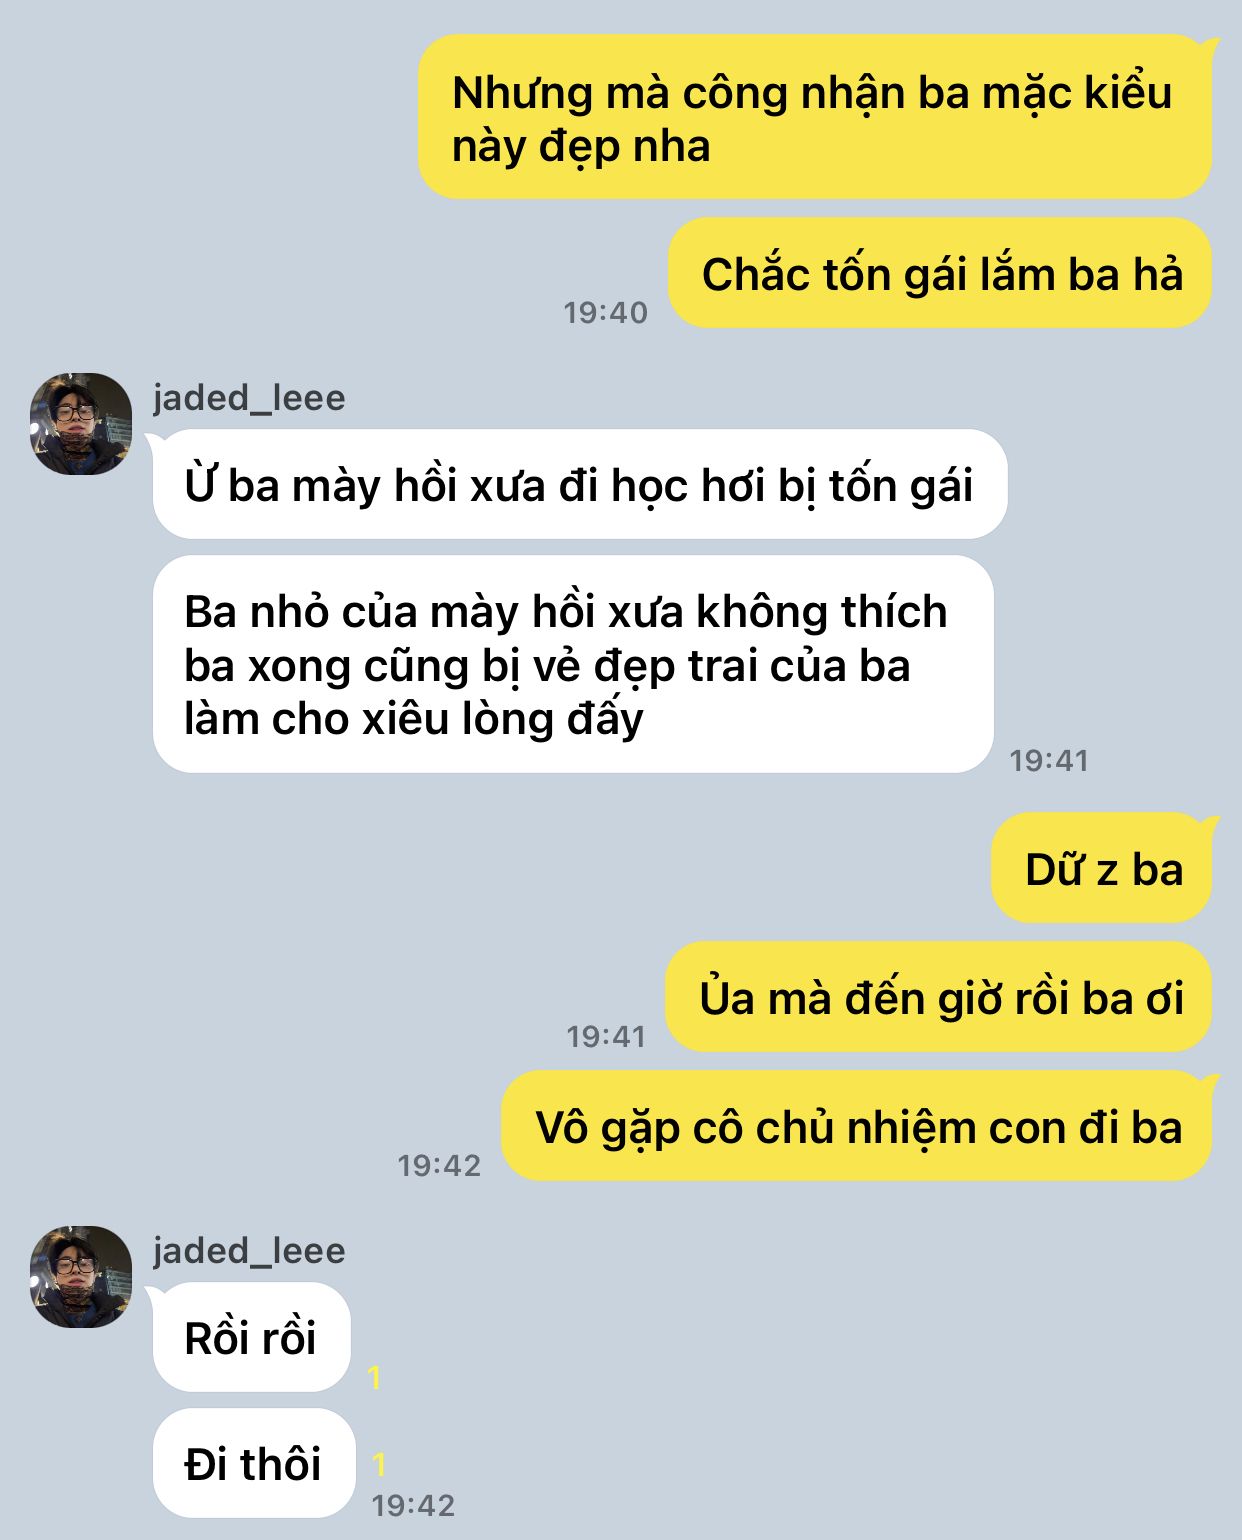Tap the 'Rồi rồi' reply bubble
Viewport: 1242px width, 1540px height.
pos(252,1337)
